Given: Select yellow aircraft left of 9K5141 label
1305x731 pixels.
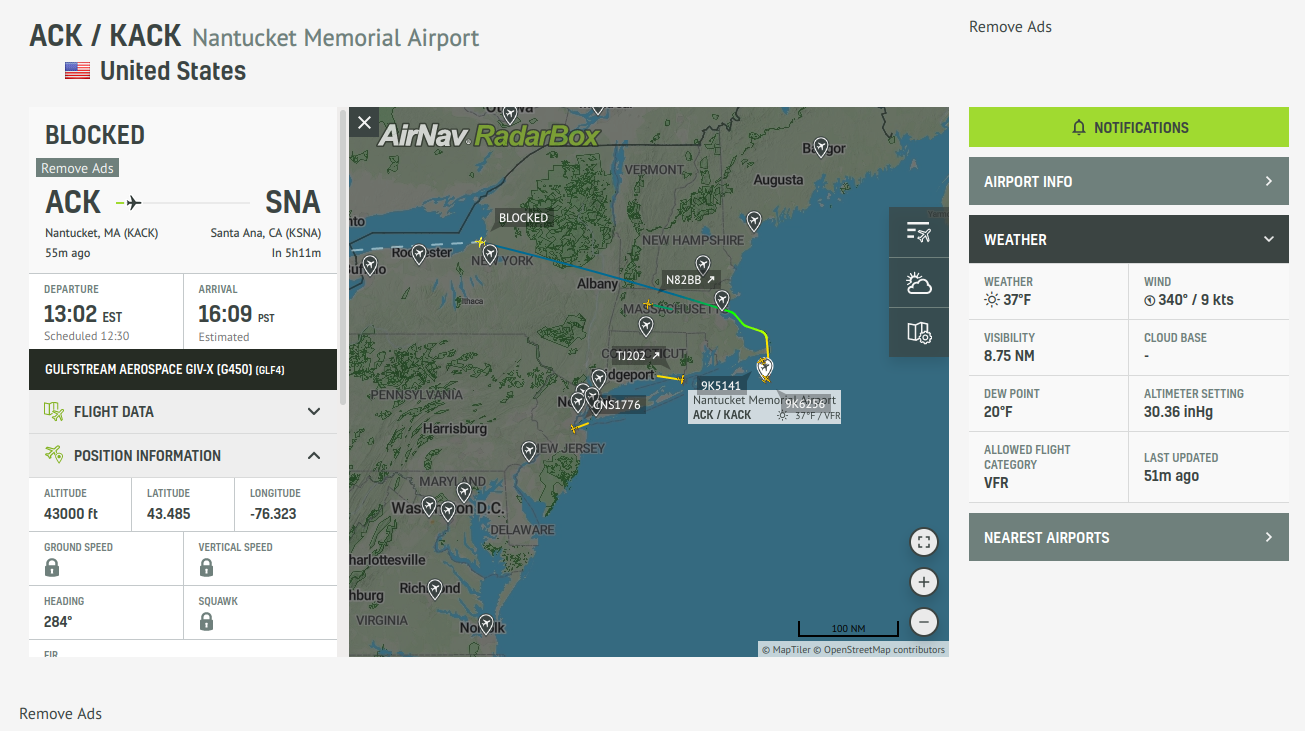Looking at the screenshot, I should pyautogui.click(x=680, y=380).
